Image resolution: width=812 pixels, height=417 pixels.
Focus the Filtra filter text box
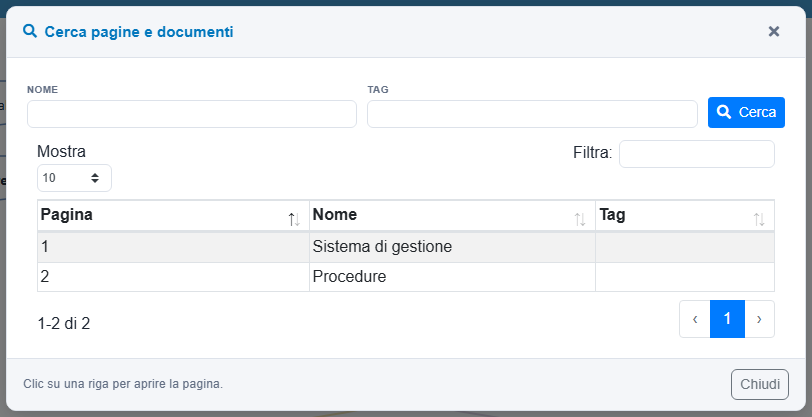(697, 154)
